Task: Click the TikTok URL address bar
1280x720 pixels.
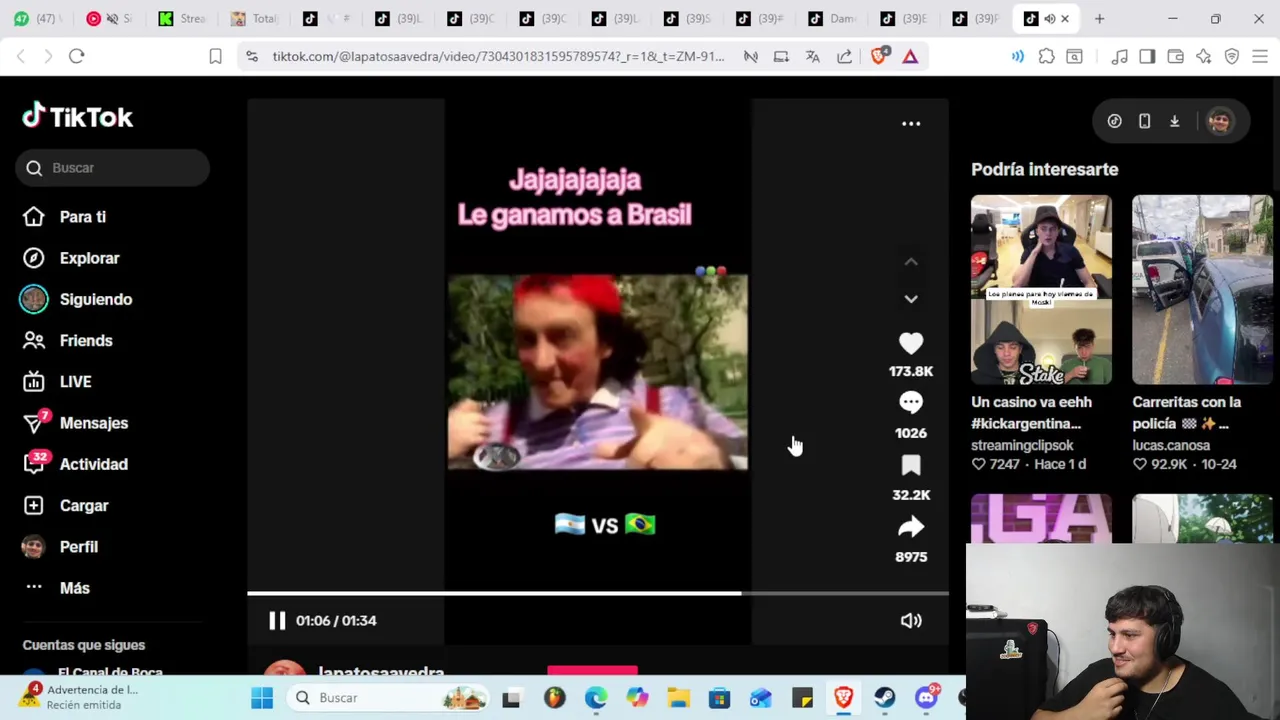Action: tap(498, 56)
